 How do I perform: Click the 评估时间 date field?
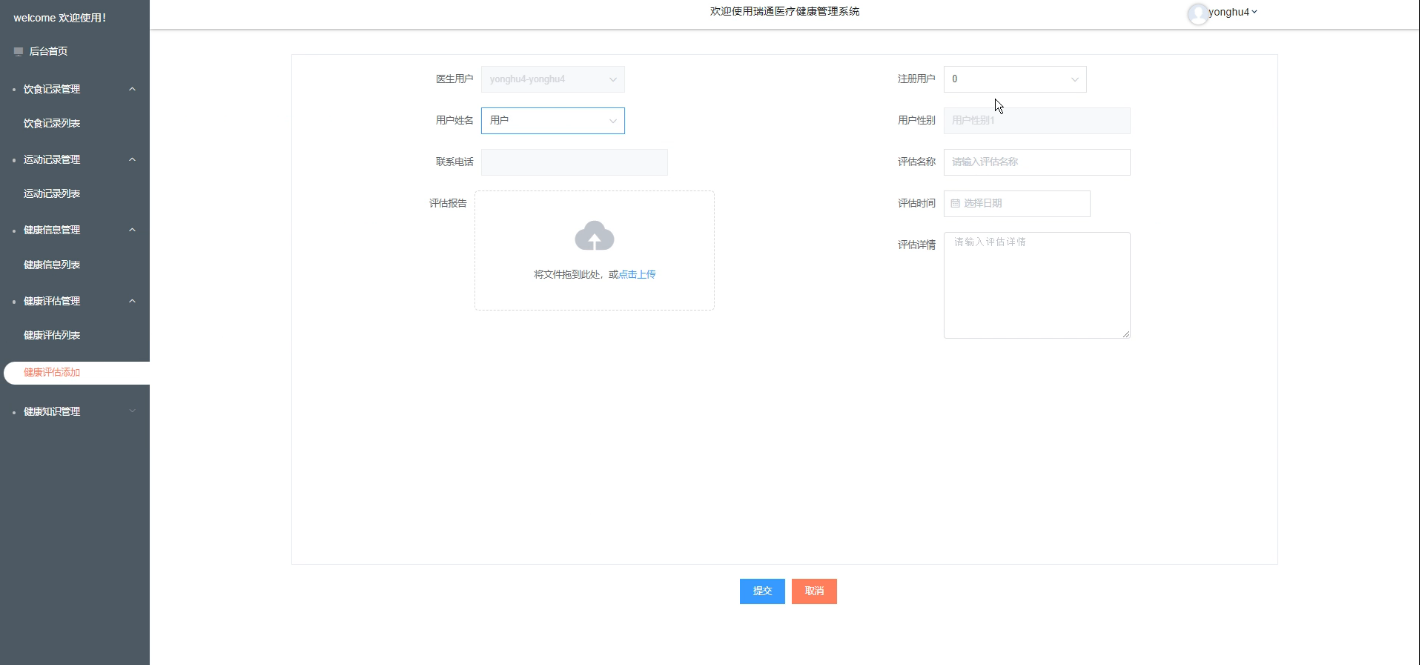[1017, 203]
